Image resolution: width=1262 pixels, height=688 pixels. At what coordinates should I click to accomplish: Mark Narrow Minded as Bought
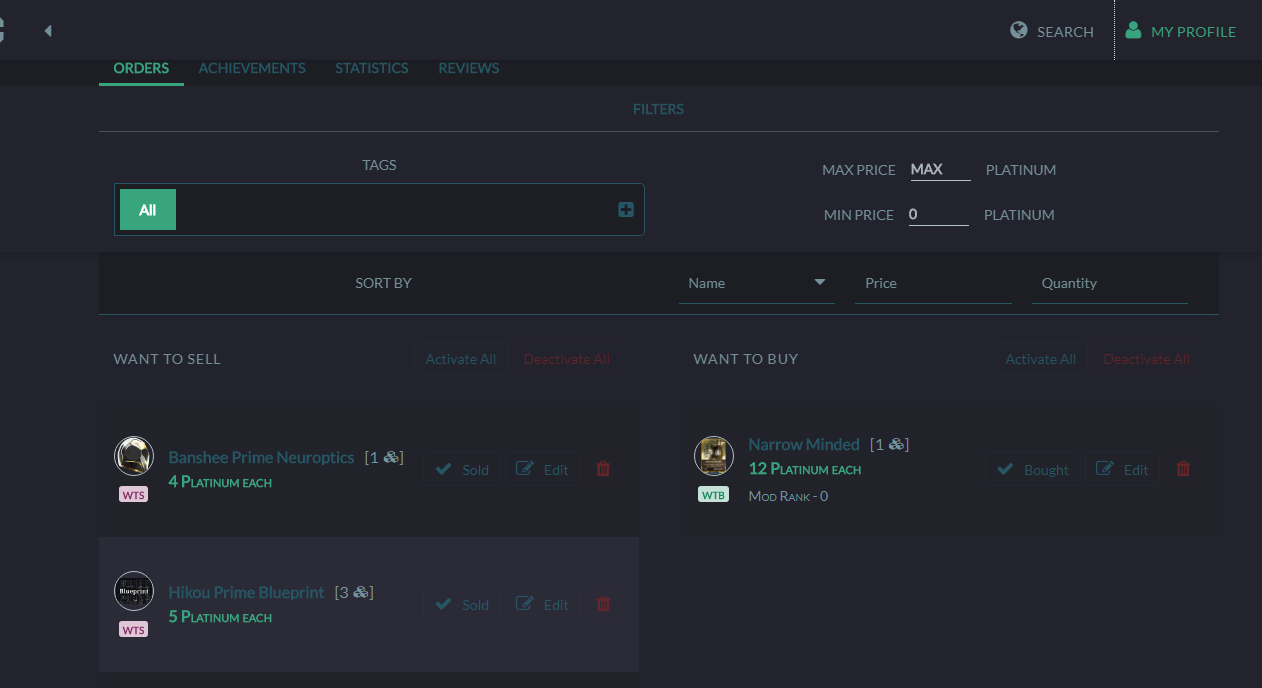(x=1033, y=468)
